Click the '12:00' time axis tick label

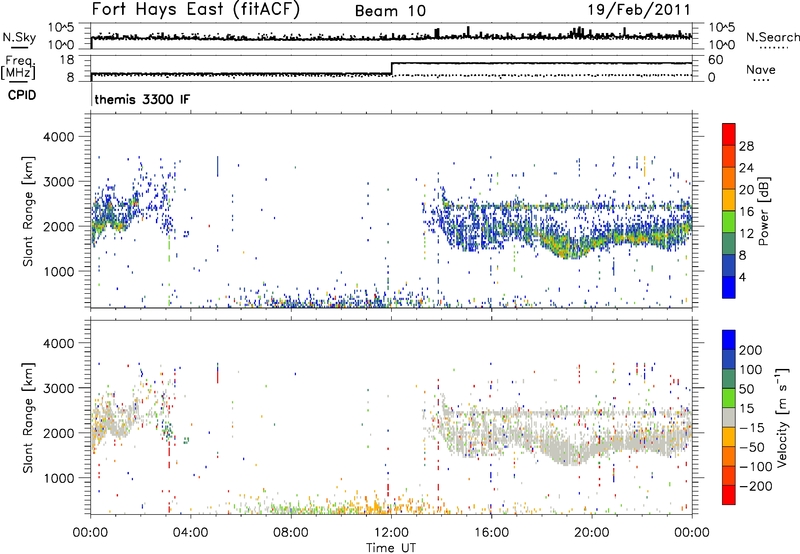(391, 533)
